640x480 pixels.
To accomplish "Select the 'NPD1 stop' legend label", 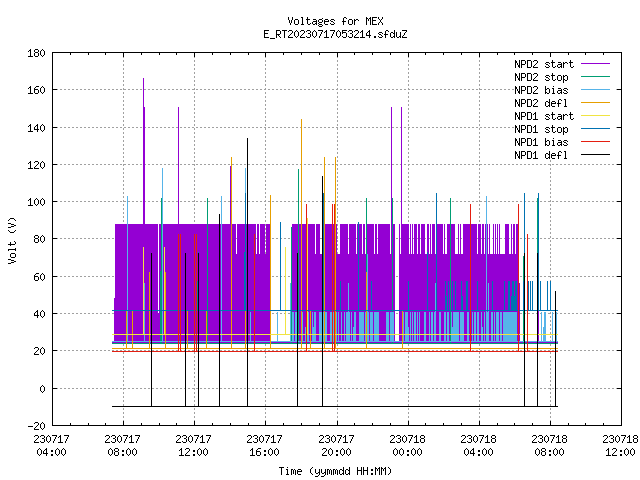I will 541,129.
